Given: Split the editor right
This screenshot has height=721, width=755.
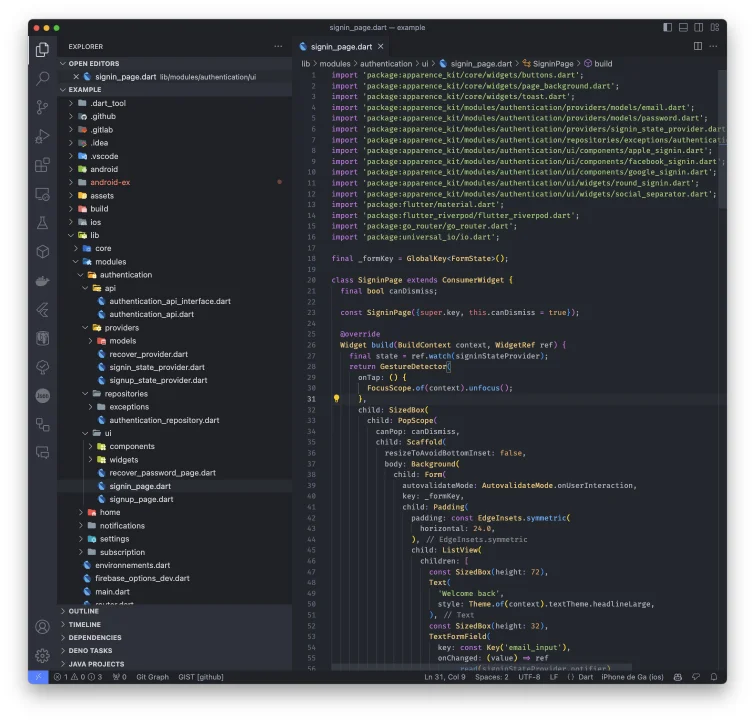Looking at the screenshot, I should pyautogui.click(x=697, y=46).
